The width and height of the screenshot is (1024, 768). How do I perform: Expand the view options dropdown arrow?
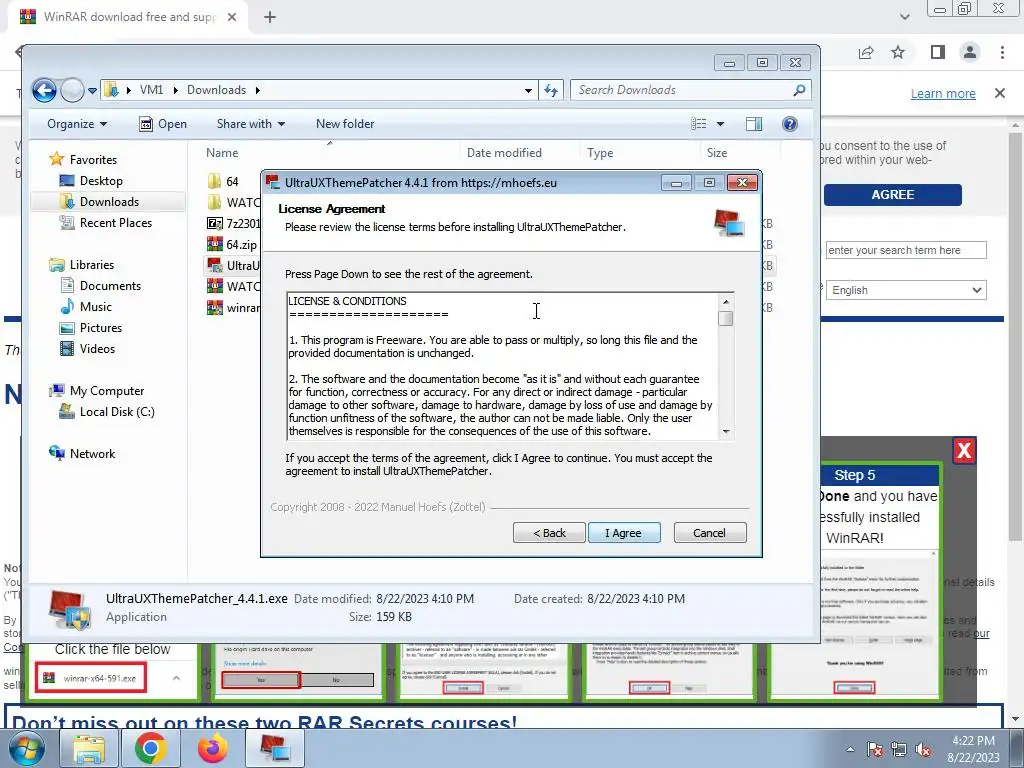[x=720, y=124]
